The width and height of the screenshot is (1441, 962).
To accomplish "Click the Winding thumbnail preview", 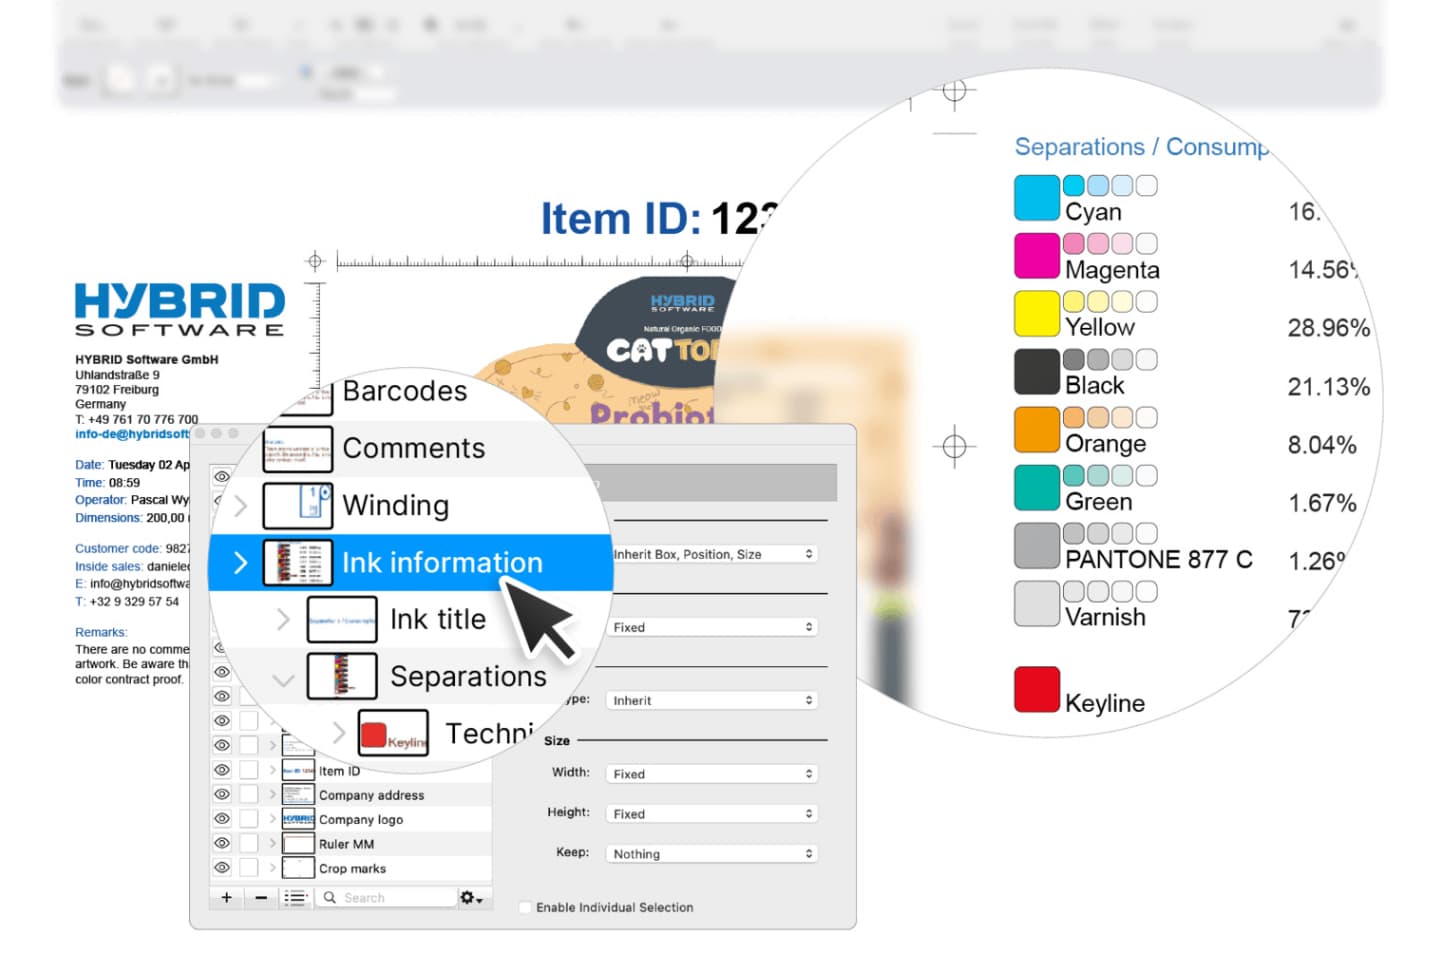I will pos(298,506).
